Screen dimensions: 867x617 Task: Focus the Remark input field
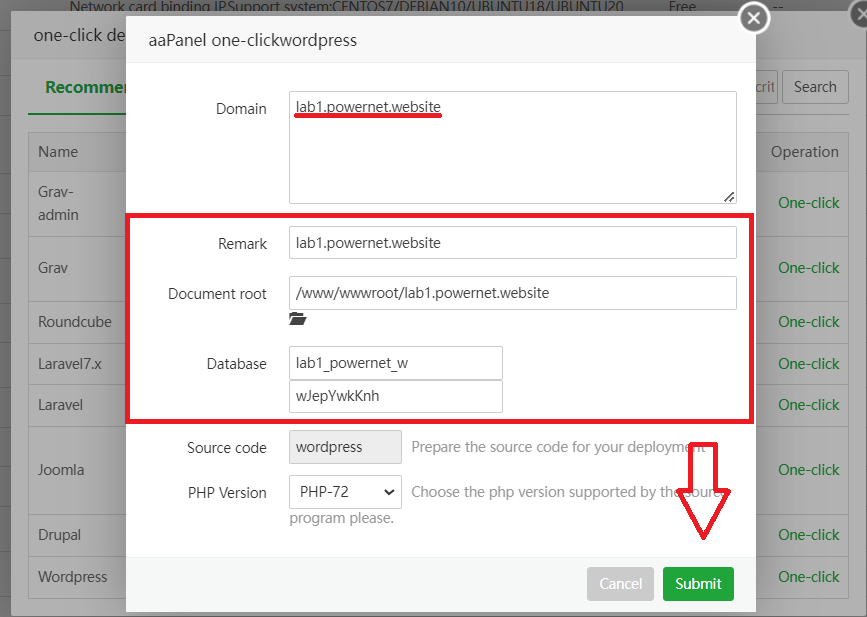(512, 243)
